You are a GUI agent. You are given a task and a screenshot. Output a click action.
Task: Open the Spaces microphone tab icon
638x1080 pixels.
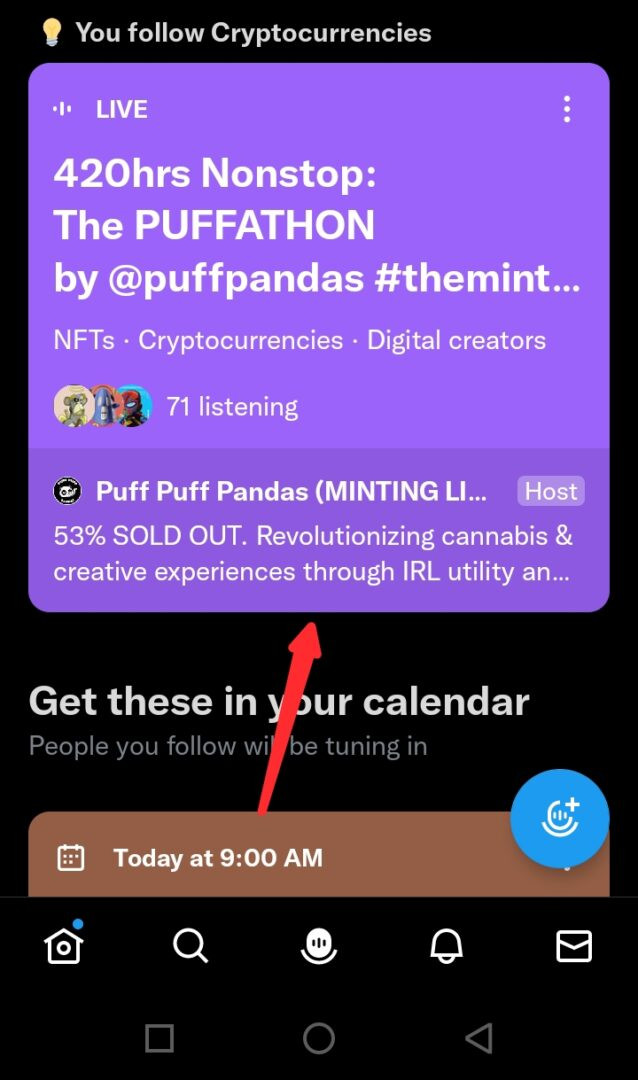[318, 946]
